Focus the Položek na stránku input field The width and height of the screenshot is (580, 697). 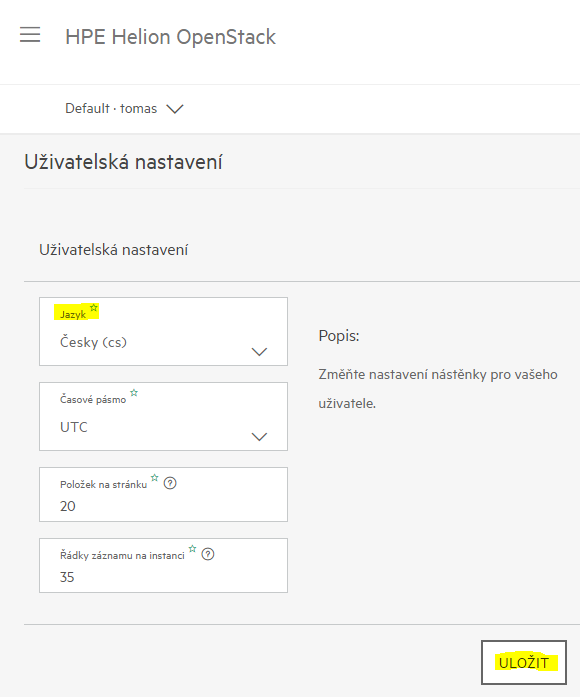(x=164, y=494)
